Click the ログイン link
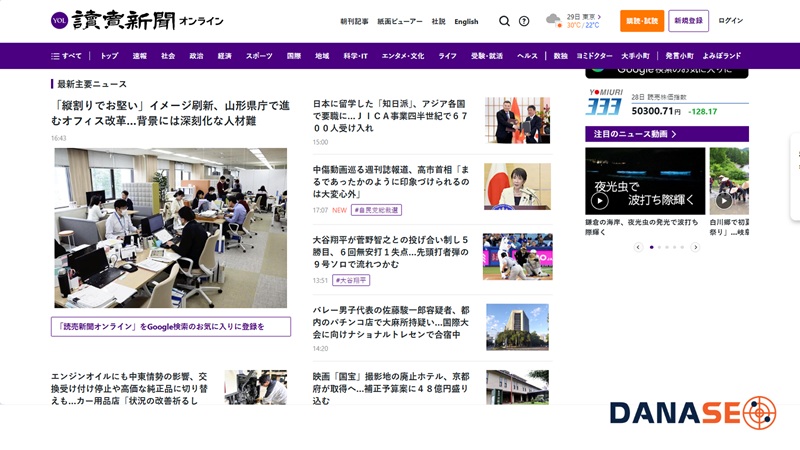This screenshot has height=450, width=800. [x=731, y=21]
